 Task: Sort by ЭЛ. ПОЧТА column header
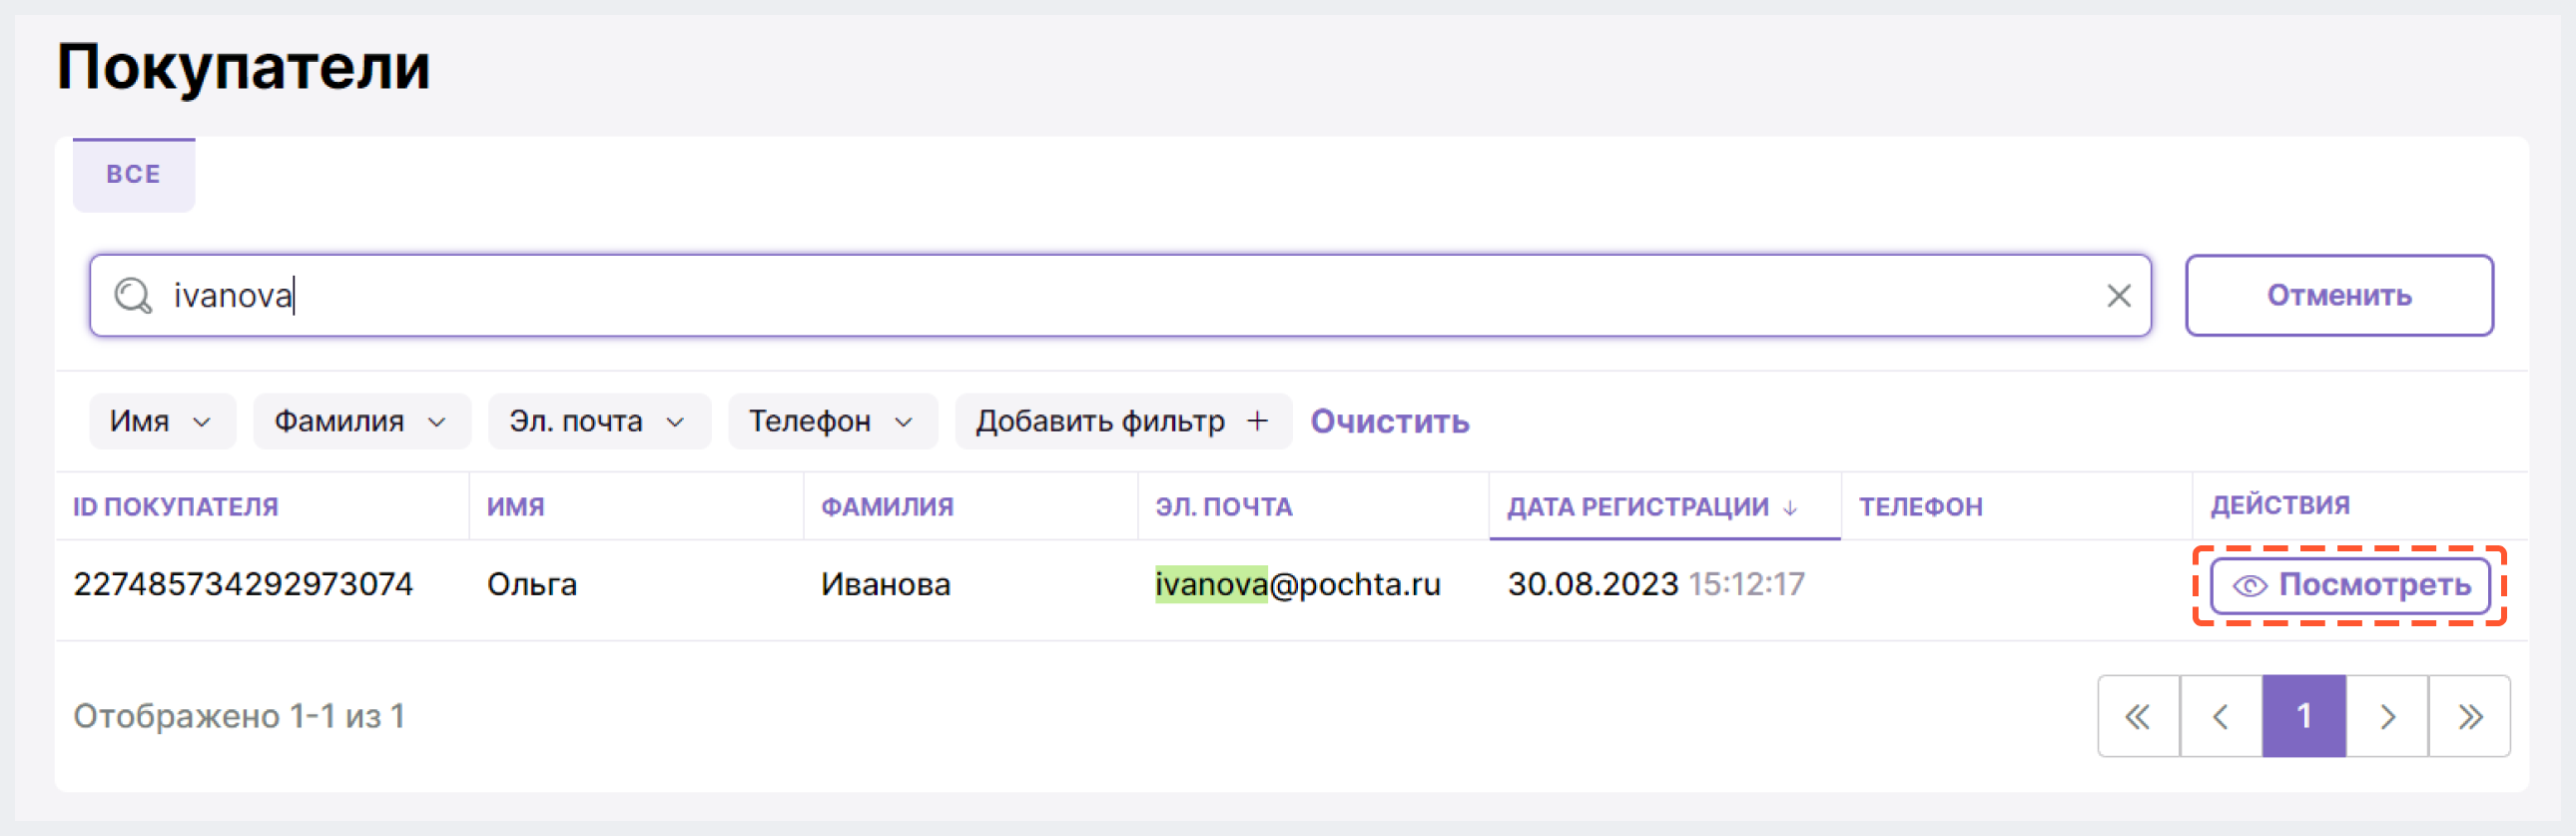pyautogui.click(x=1224, y=507)
